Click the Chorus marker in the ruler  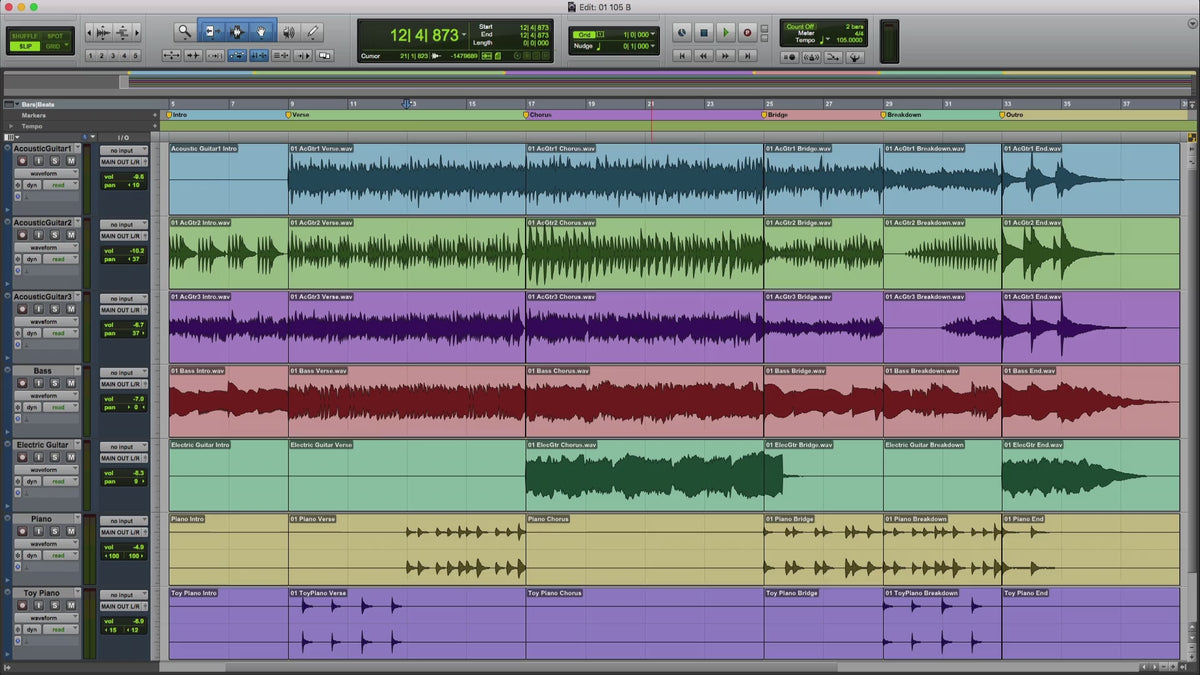pos(540,115)
